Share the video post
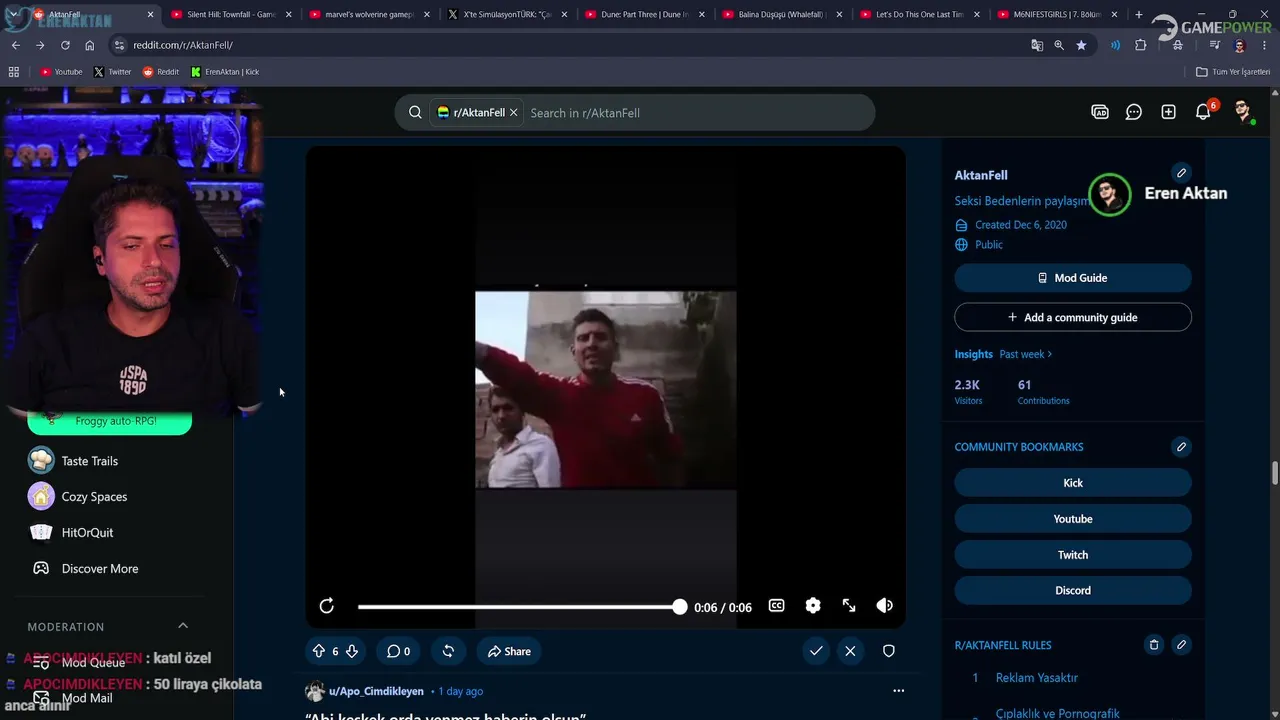Viewport: 1280px width, 720px height. click(x=509, y=651)
